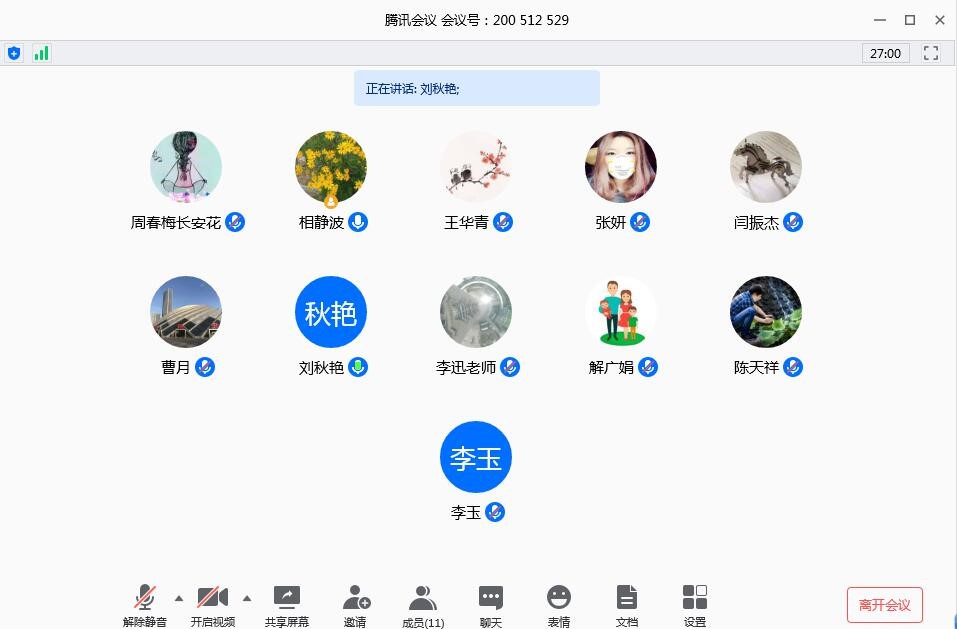The image size is (957, 629).
Task: Click 李玉's blue name avatar
Action: coord(476,457)
